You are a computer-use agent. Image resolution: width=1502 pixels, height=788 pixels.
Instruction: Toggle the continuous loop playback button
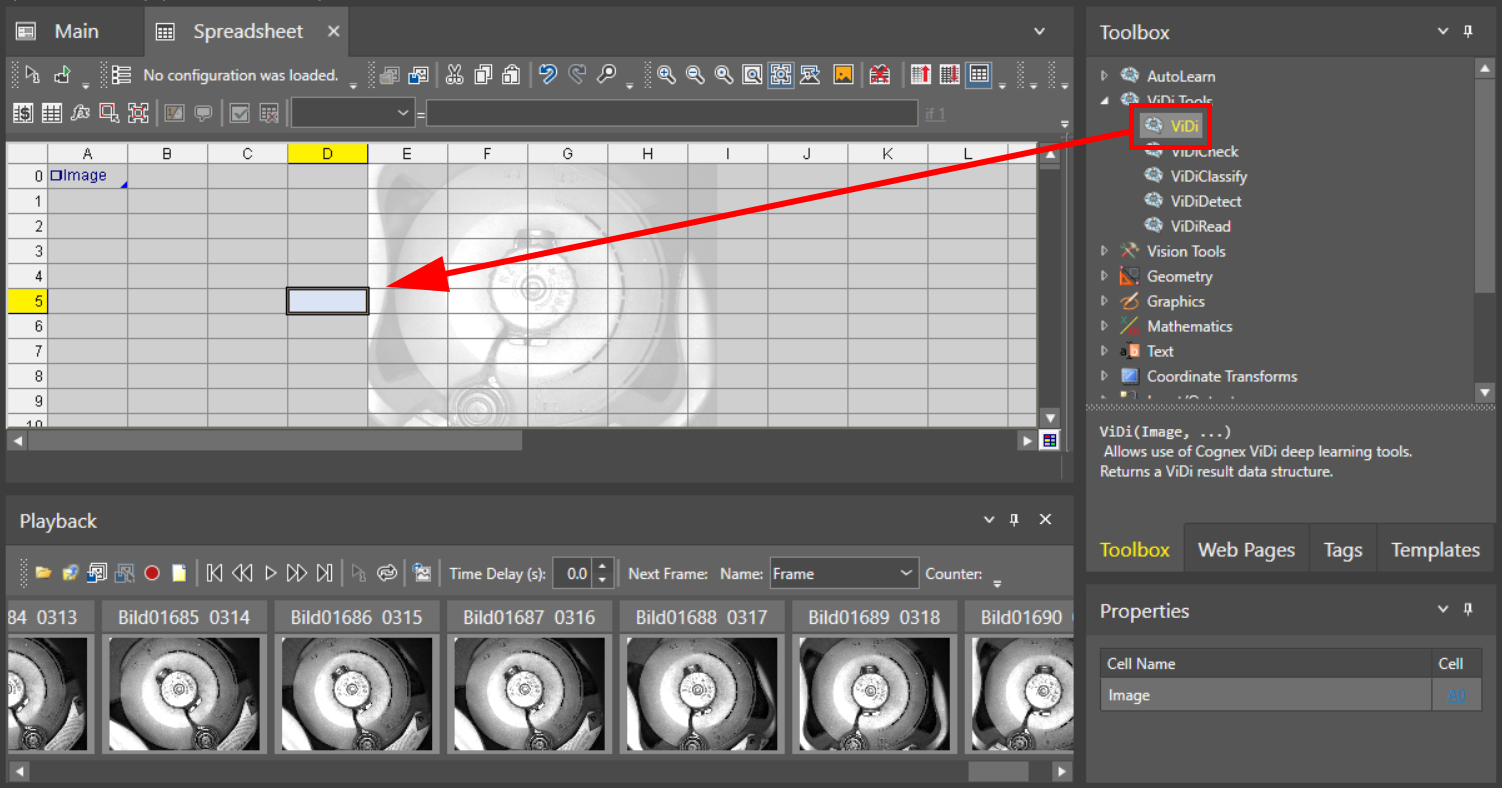pyautogui.click(x=387, y=573)
